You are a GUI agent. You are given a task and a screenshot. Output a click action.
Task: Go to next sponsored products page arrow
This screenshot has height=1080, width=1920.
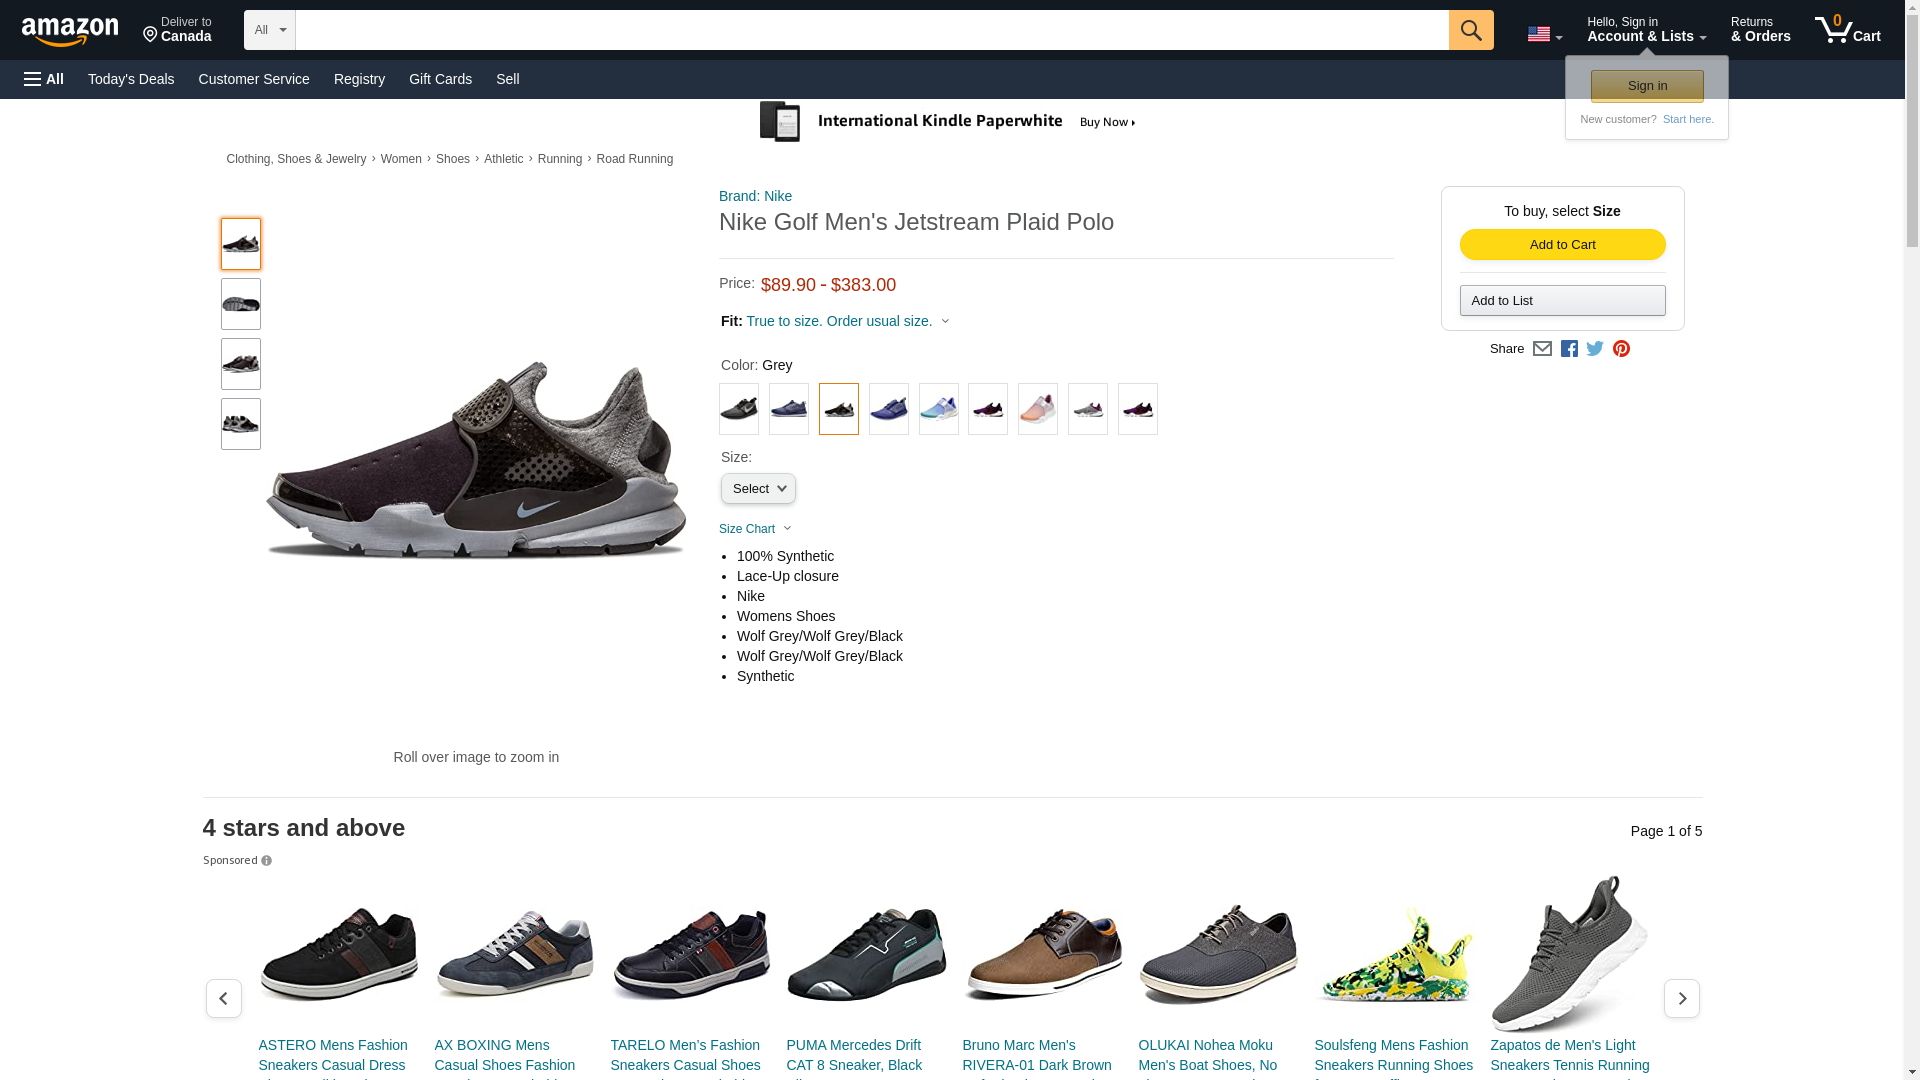(x=1681, y=998)
